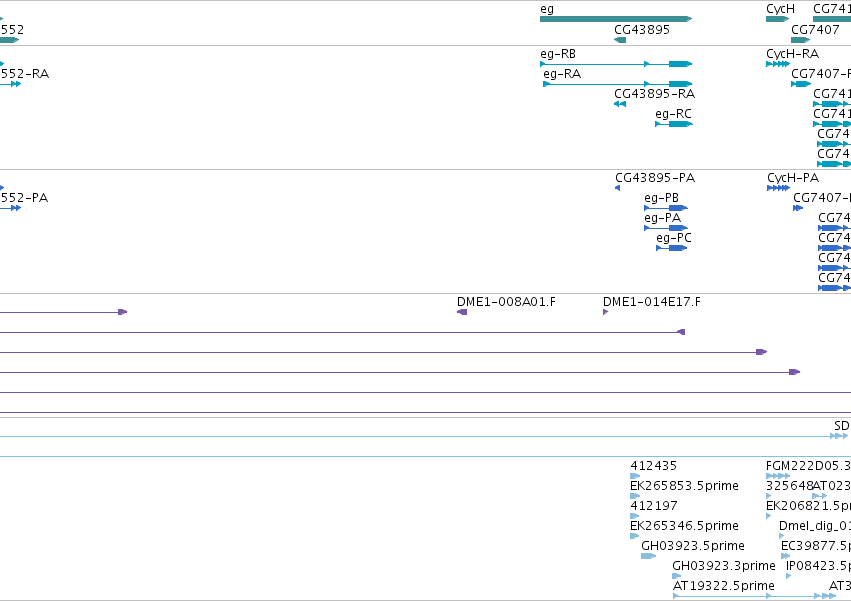Open the 412435 EST label
851x601 pixels.
[x=653, y=466]
